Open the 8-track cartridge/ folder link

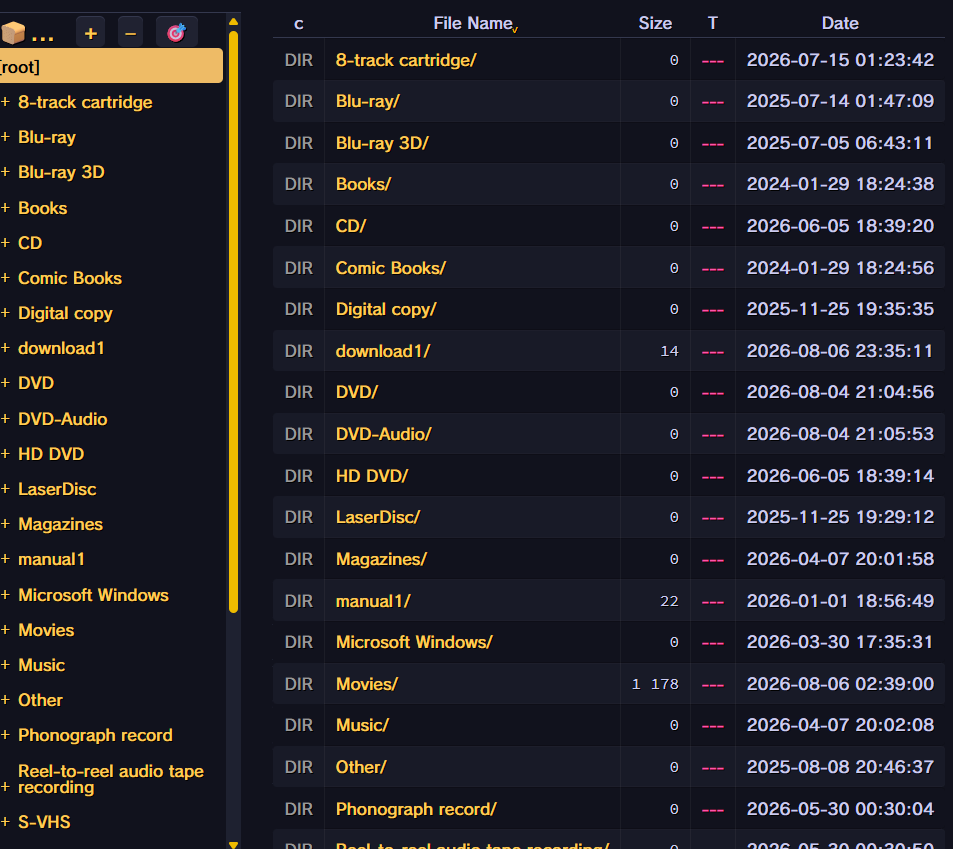[406, 60]
